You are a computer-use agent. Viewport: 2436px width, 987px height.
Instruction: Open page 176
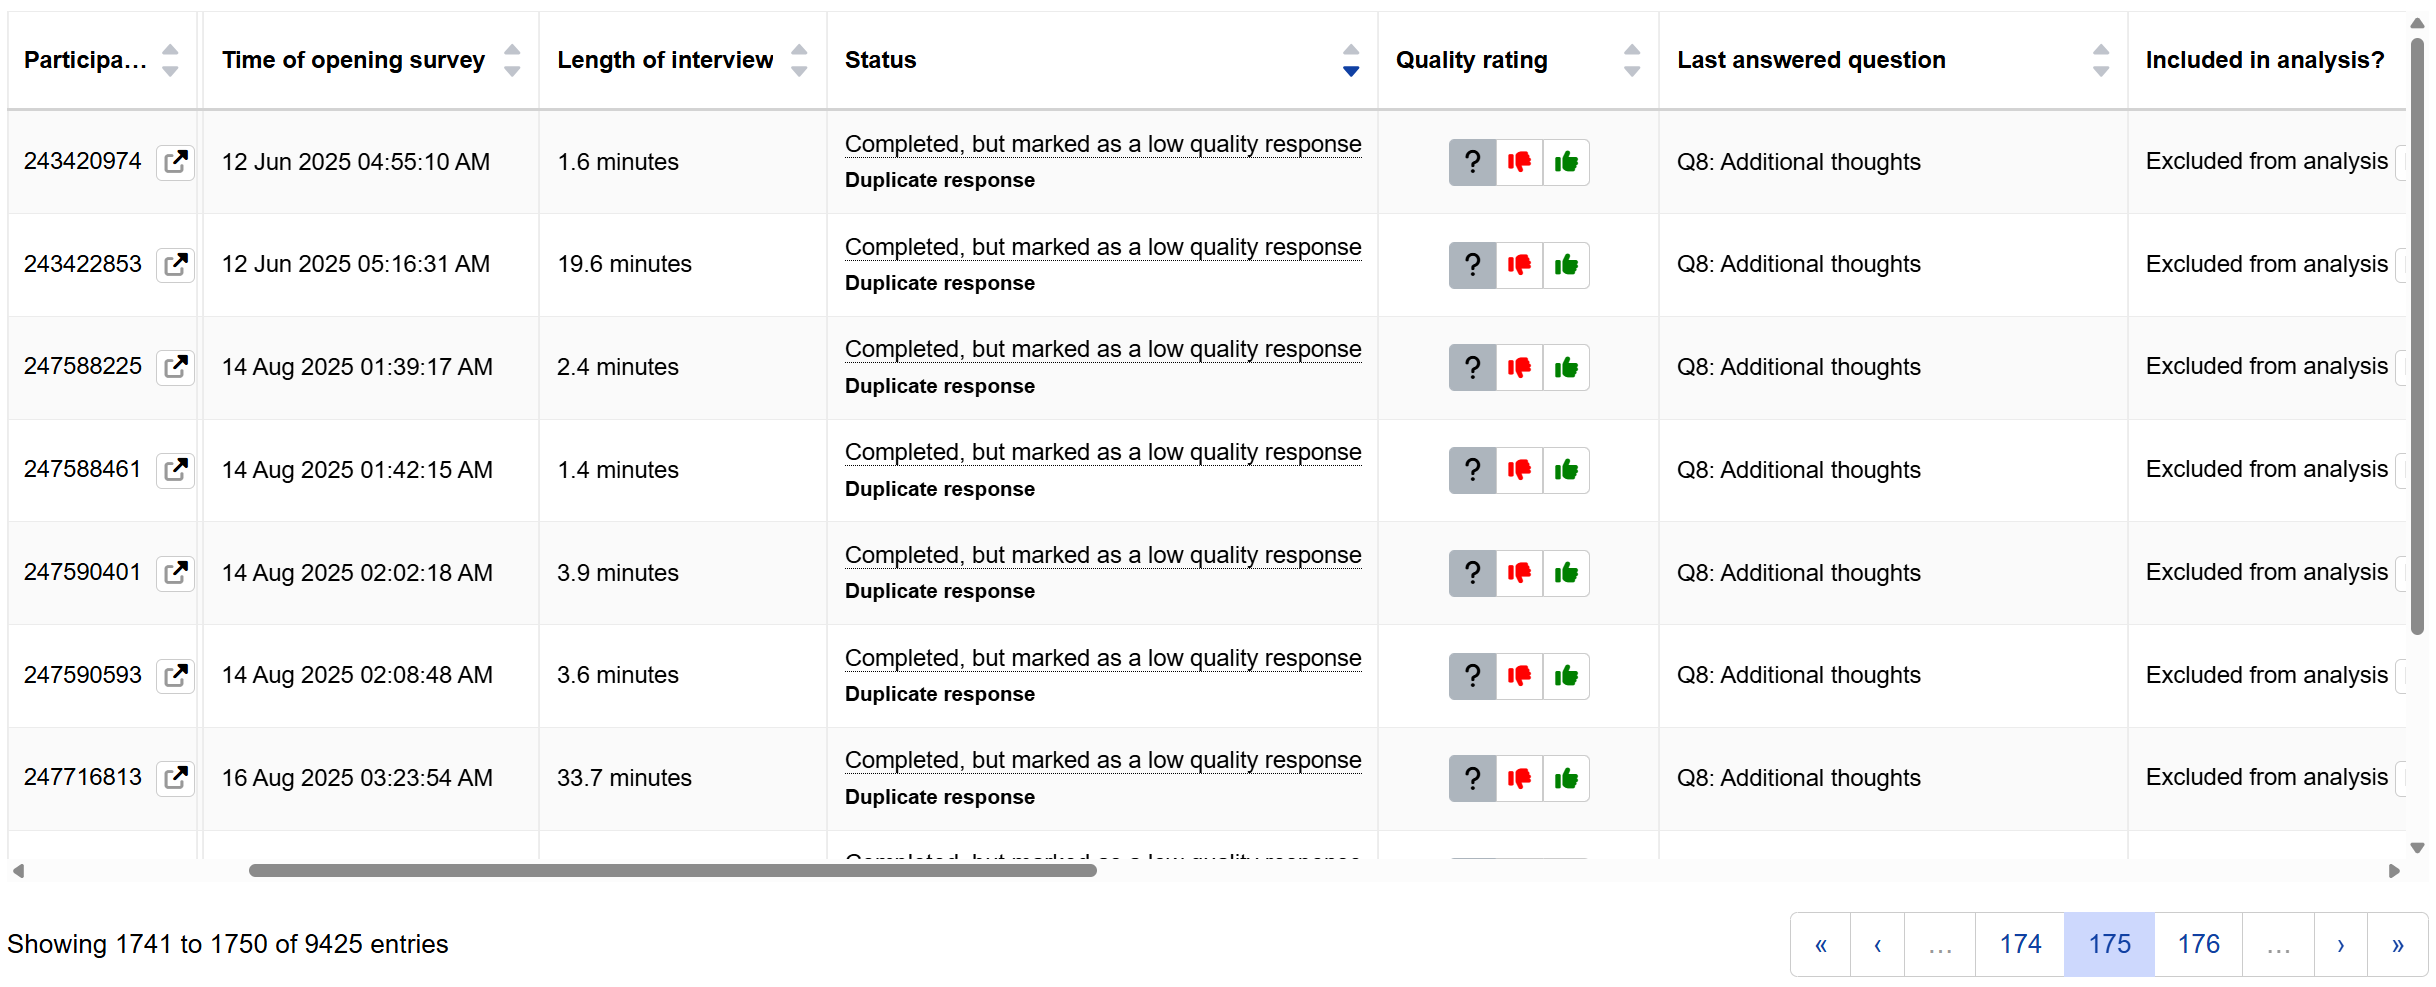click(x=2199, y=944)
